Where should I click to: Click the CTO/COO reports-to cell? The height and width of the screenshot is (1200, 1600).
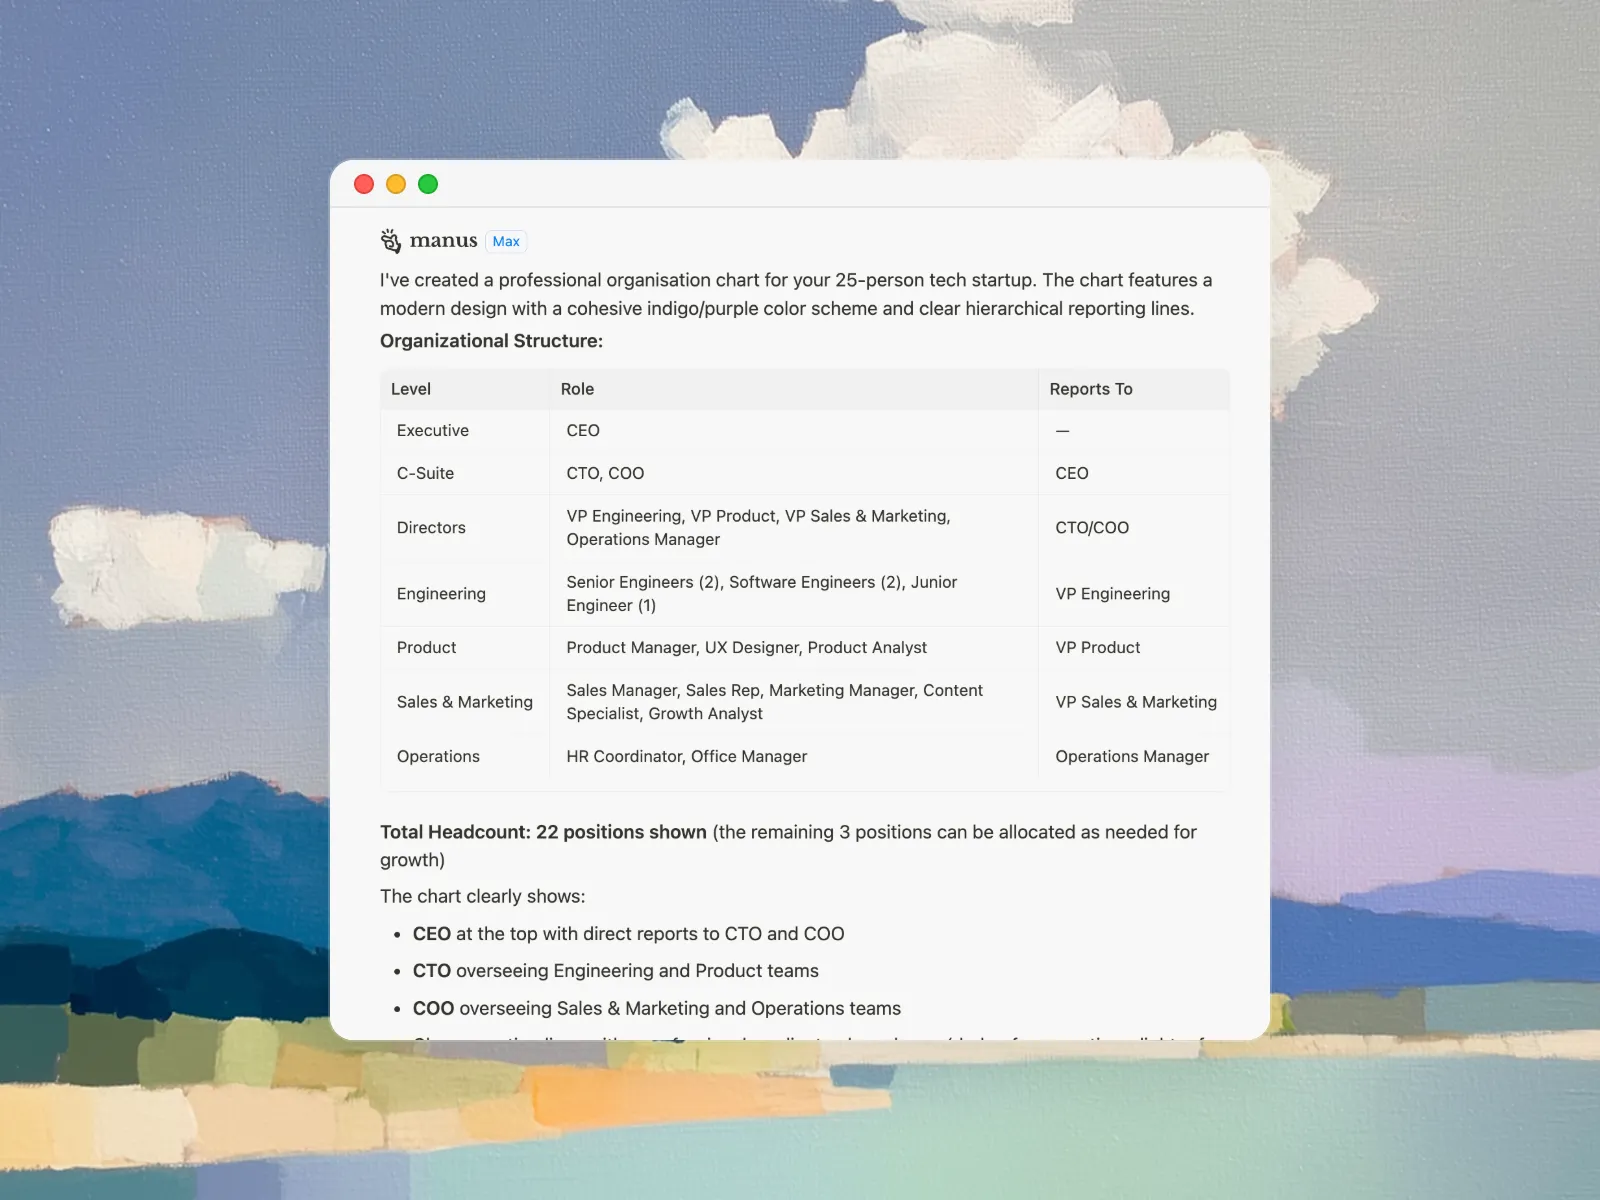tap(1092, 528)
